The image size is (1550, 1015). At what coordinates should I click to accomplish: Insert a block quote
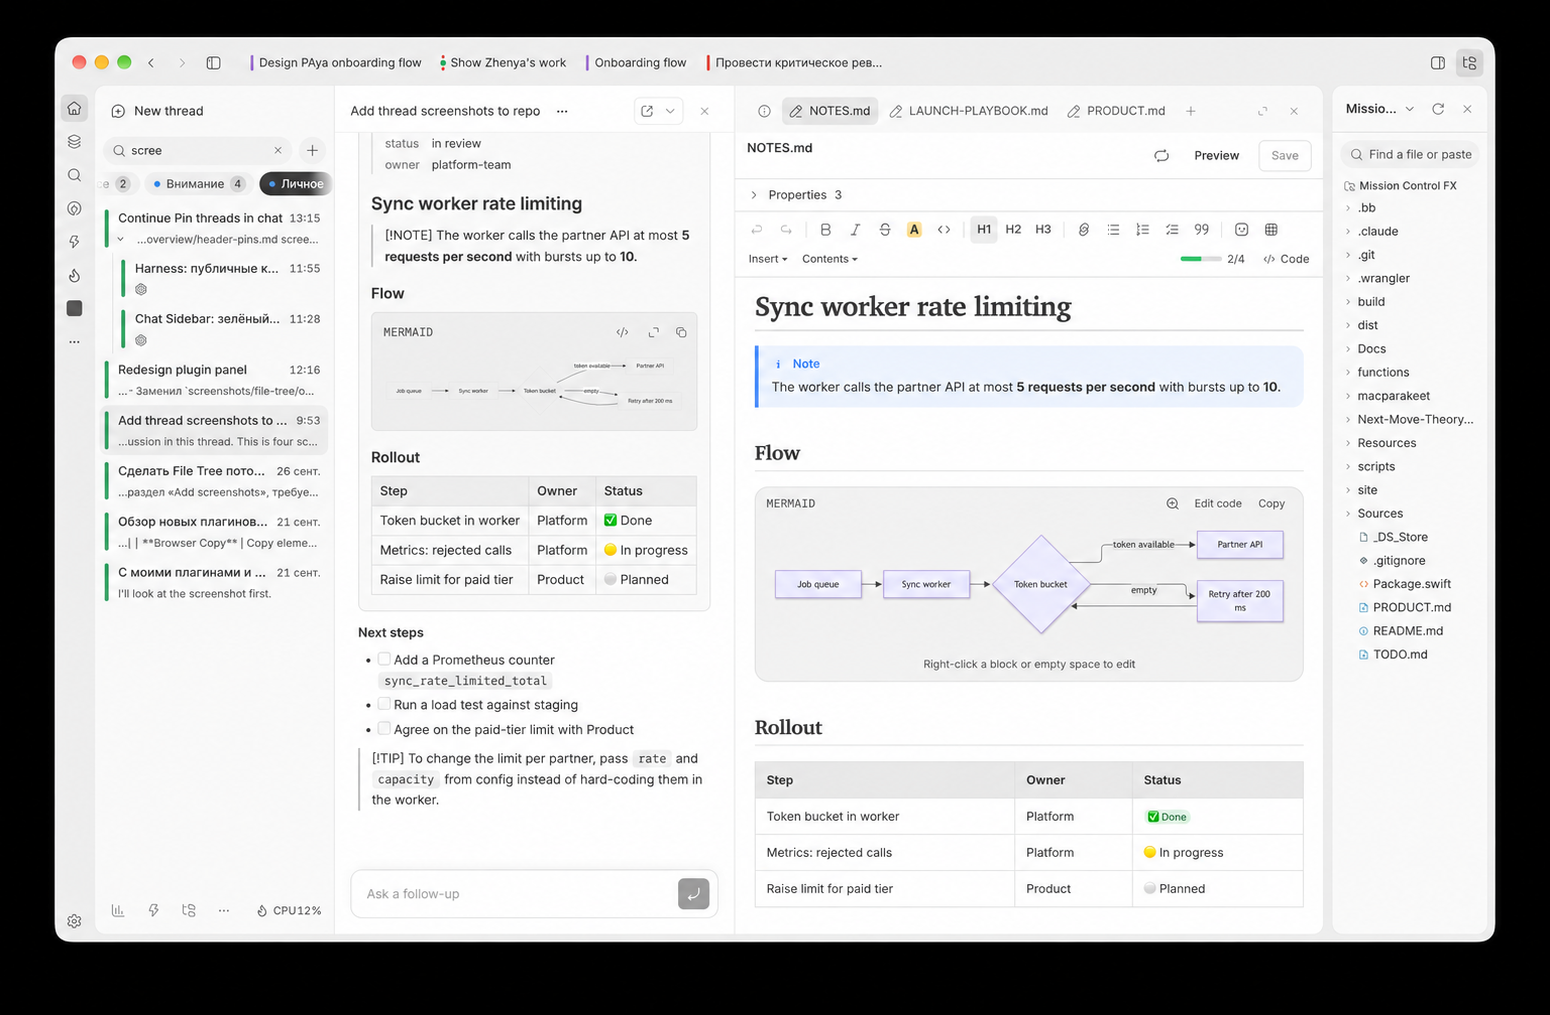click(x=1202, y=229)
